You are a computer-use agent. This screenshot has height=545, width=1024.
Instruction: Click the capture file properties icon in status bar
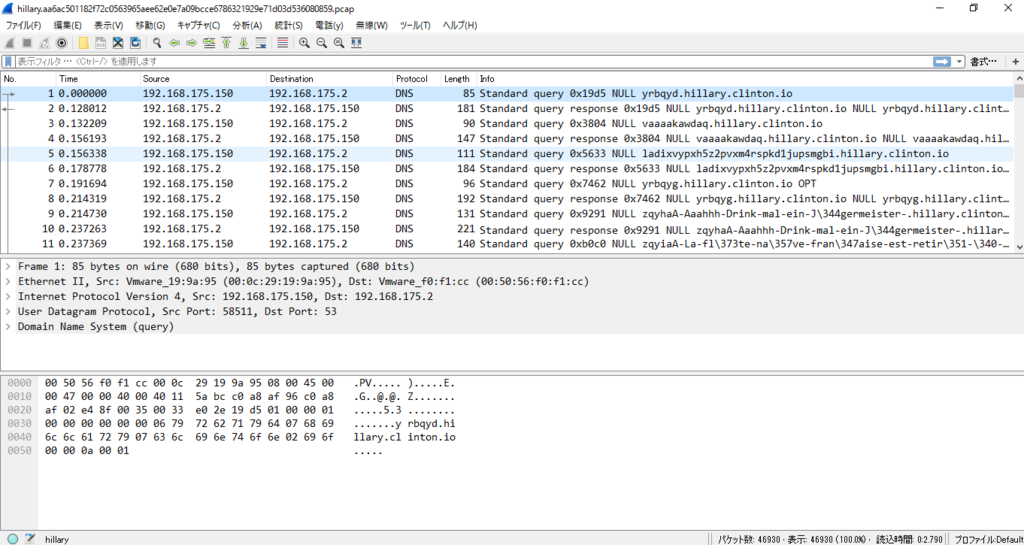pos(29,539)
